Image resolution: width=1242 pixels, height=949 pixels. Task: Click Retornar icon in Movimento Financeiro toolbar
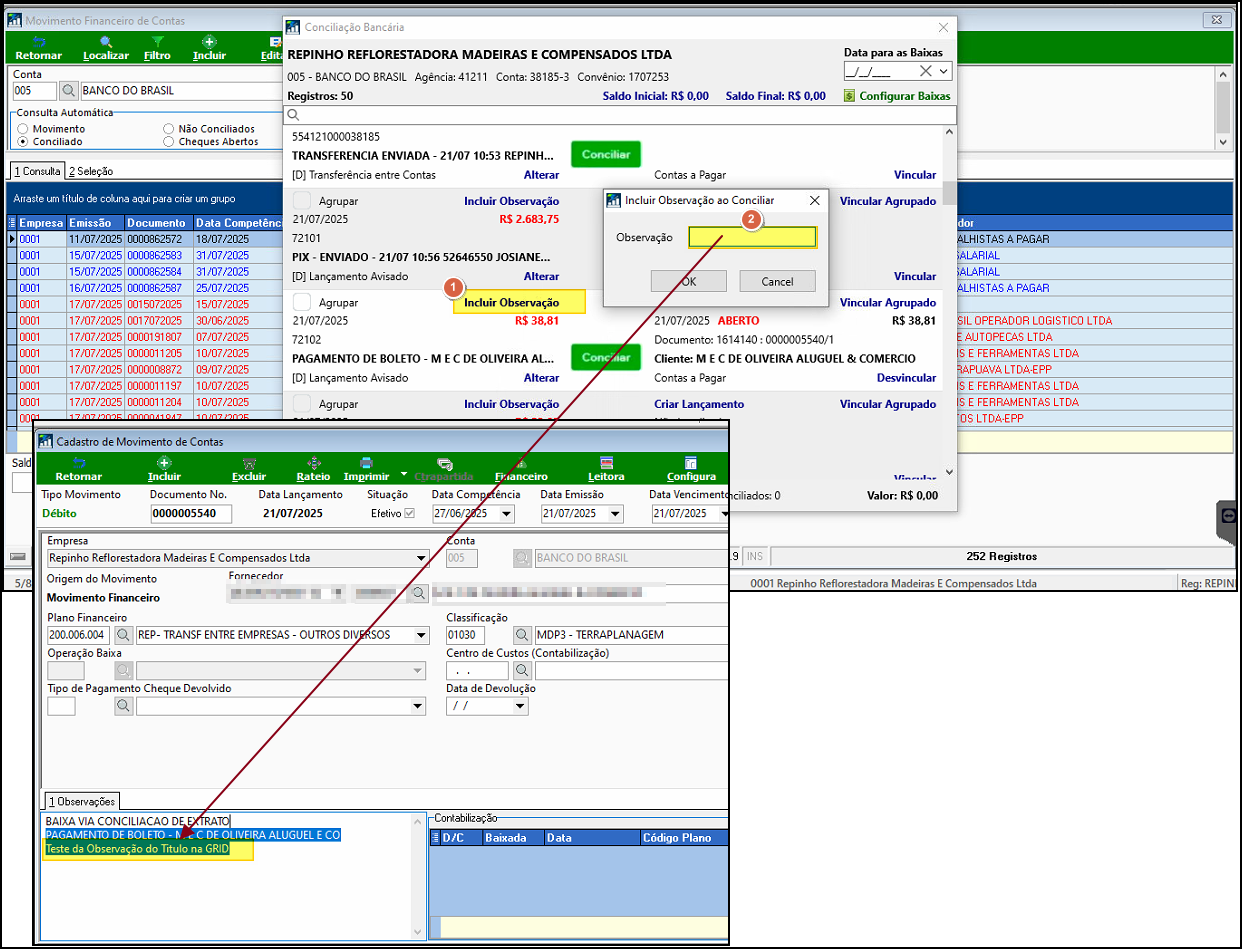[x=39, y=42]
